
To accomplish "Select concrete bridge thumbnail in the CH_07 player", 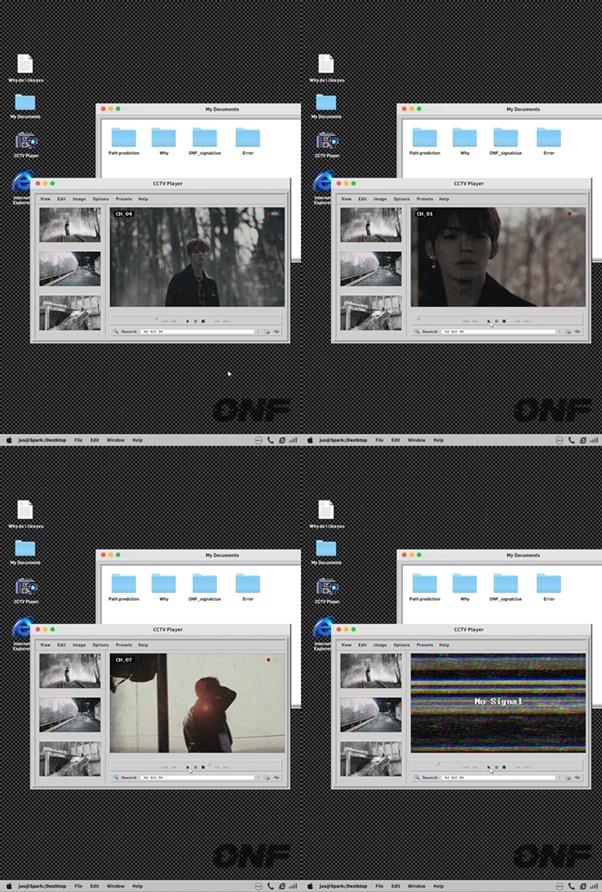I will tap(69, 758).
